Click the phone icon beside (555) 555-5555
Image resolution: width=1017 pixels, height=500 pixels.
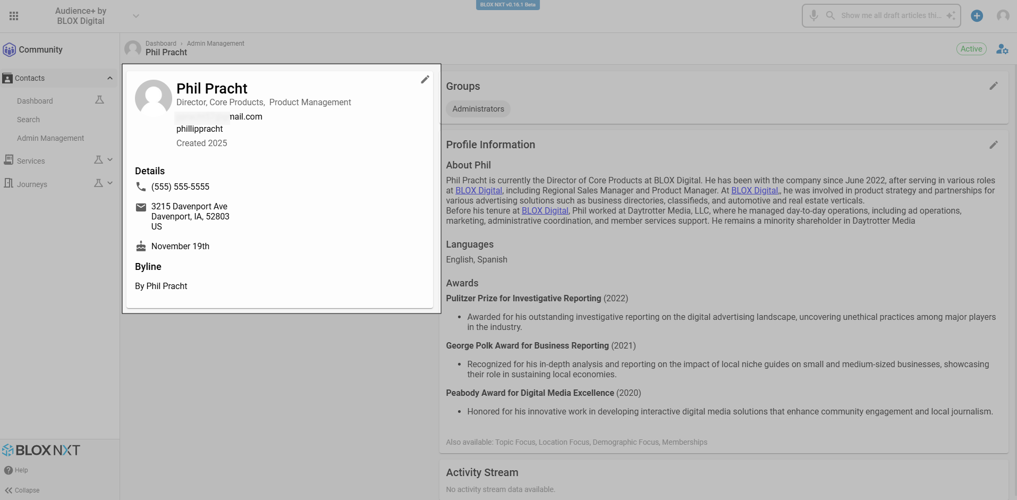[141, 187]
